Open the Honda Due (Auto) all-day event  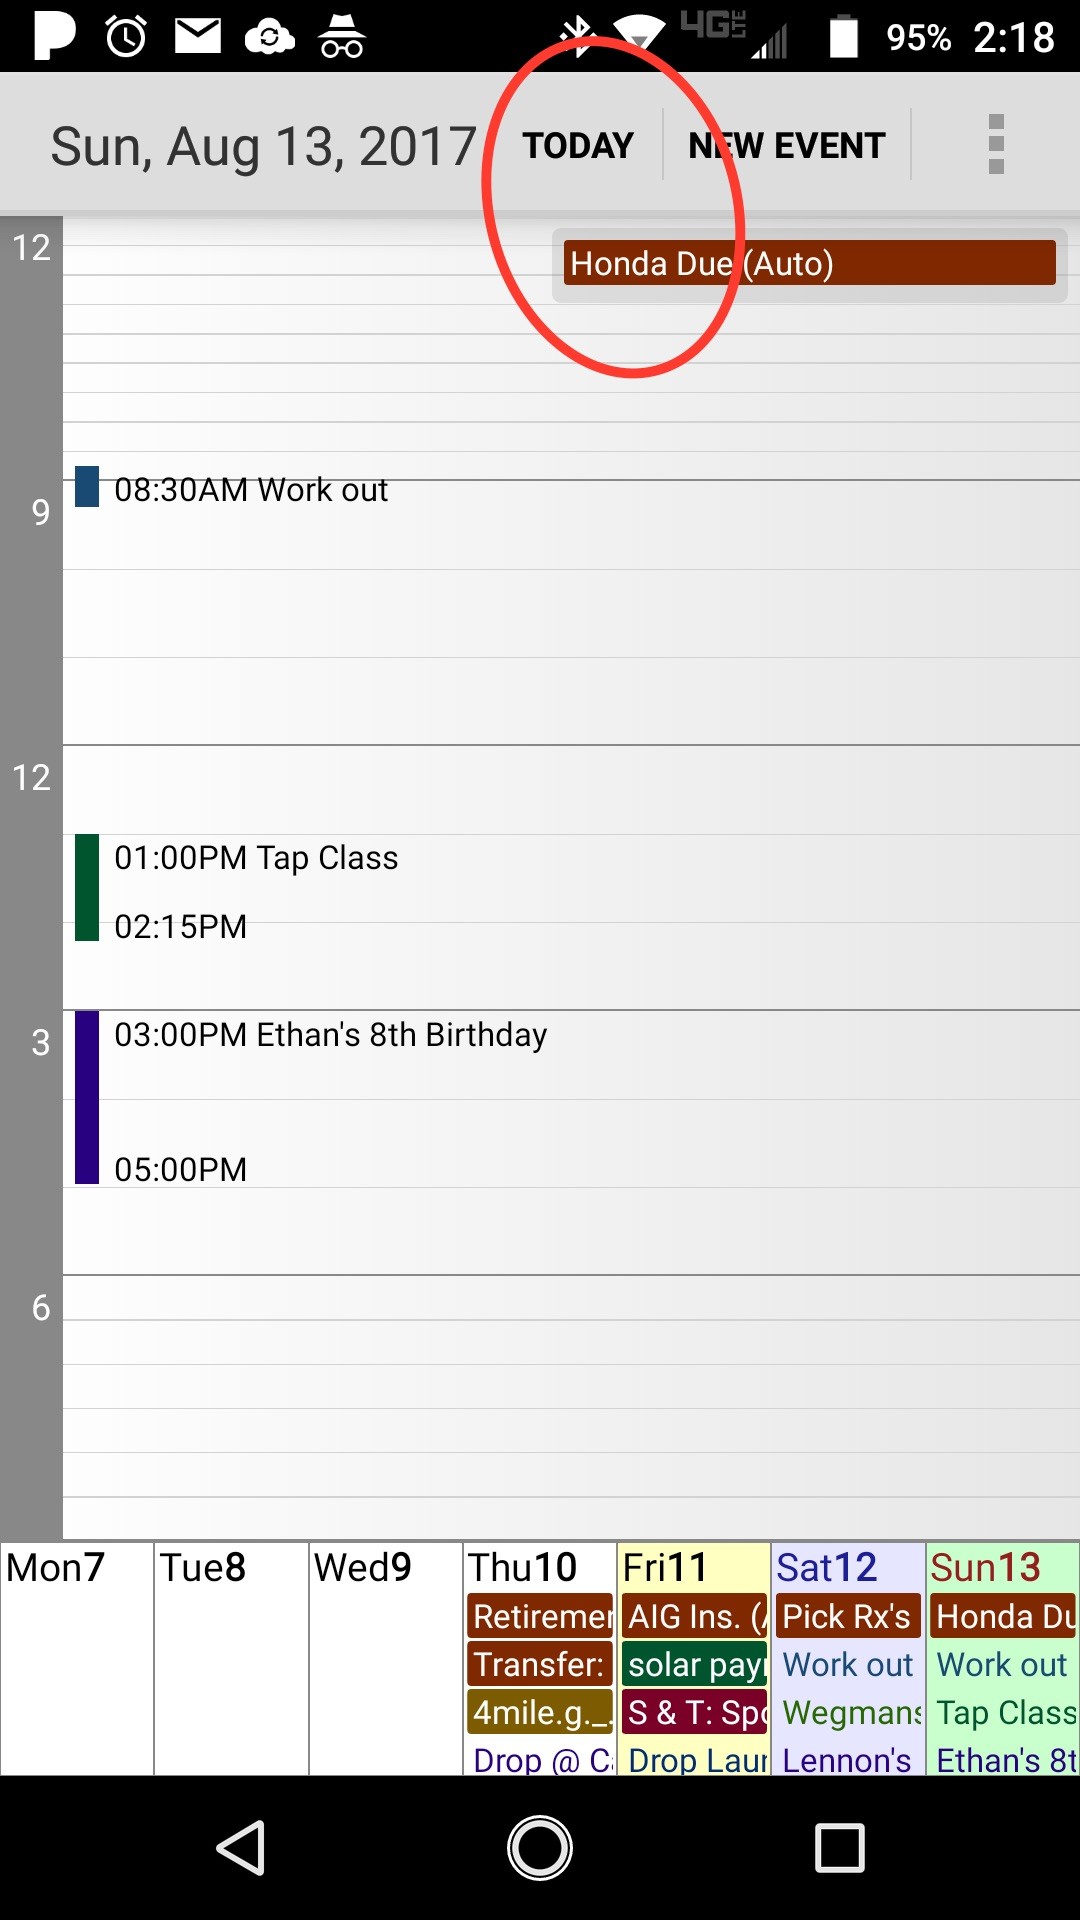point(809,263)
